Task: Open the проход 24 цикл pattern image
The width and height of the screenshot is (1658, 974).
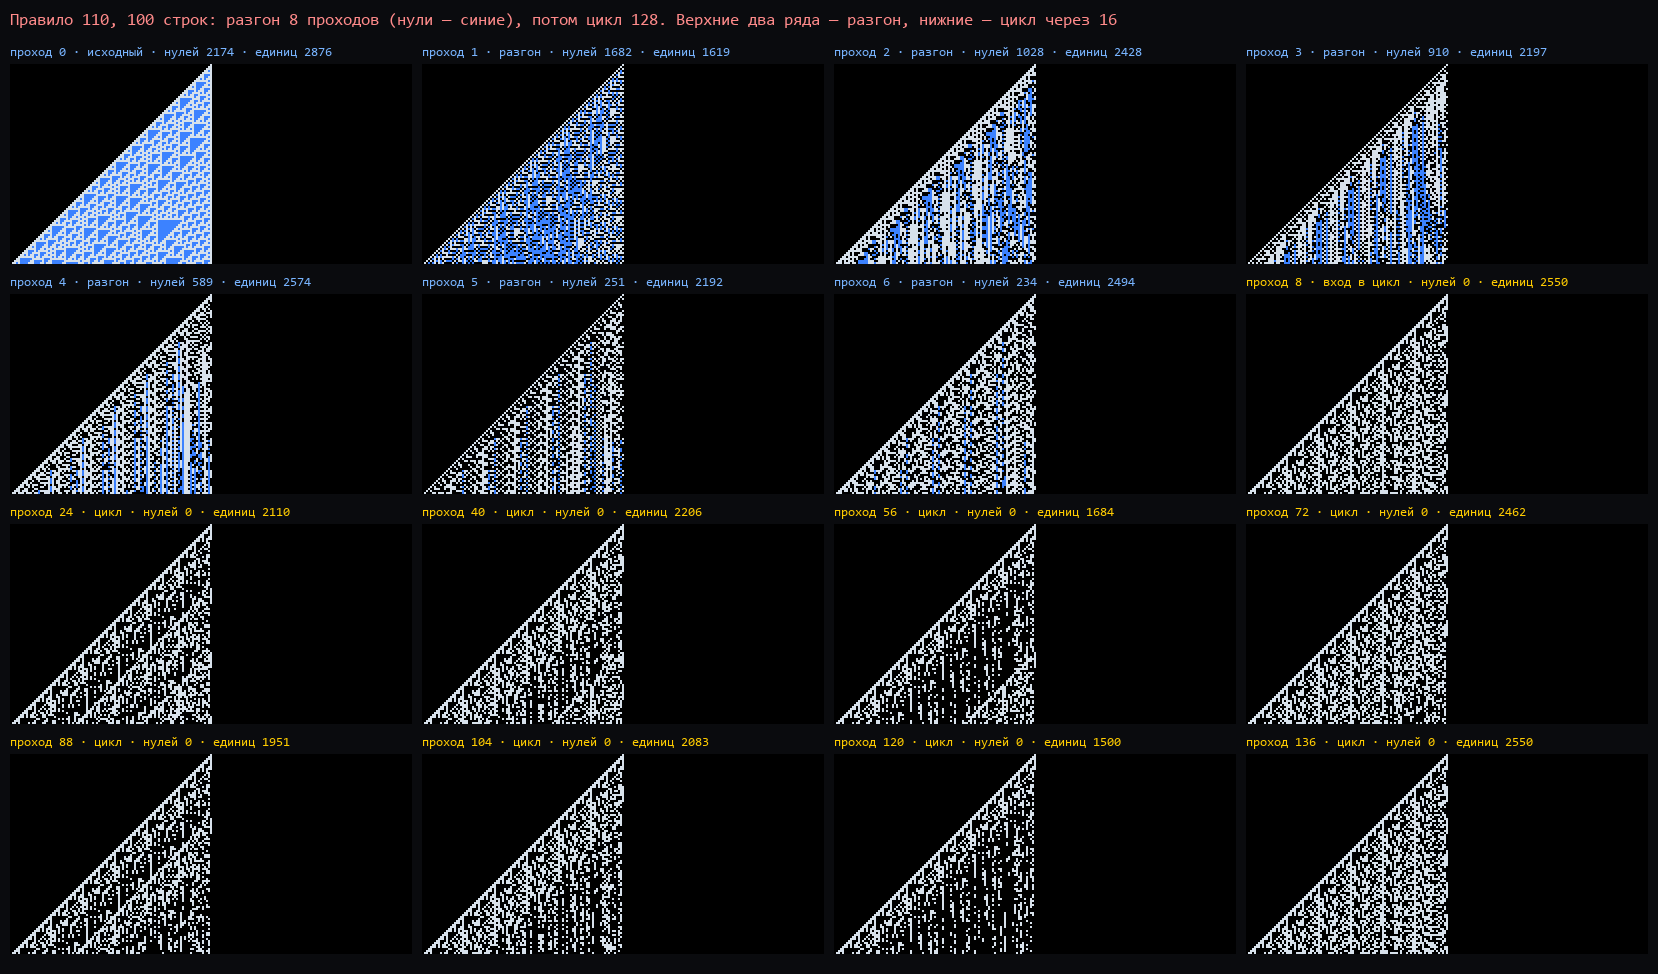Action: [x=211, y=624]
